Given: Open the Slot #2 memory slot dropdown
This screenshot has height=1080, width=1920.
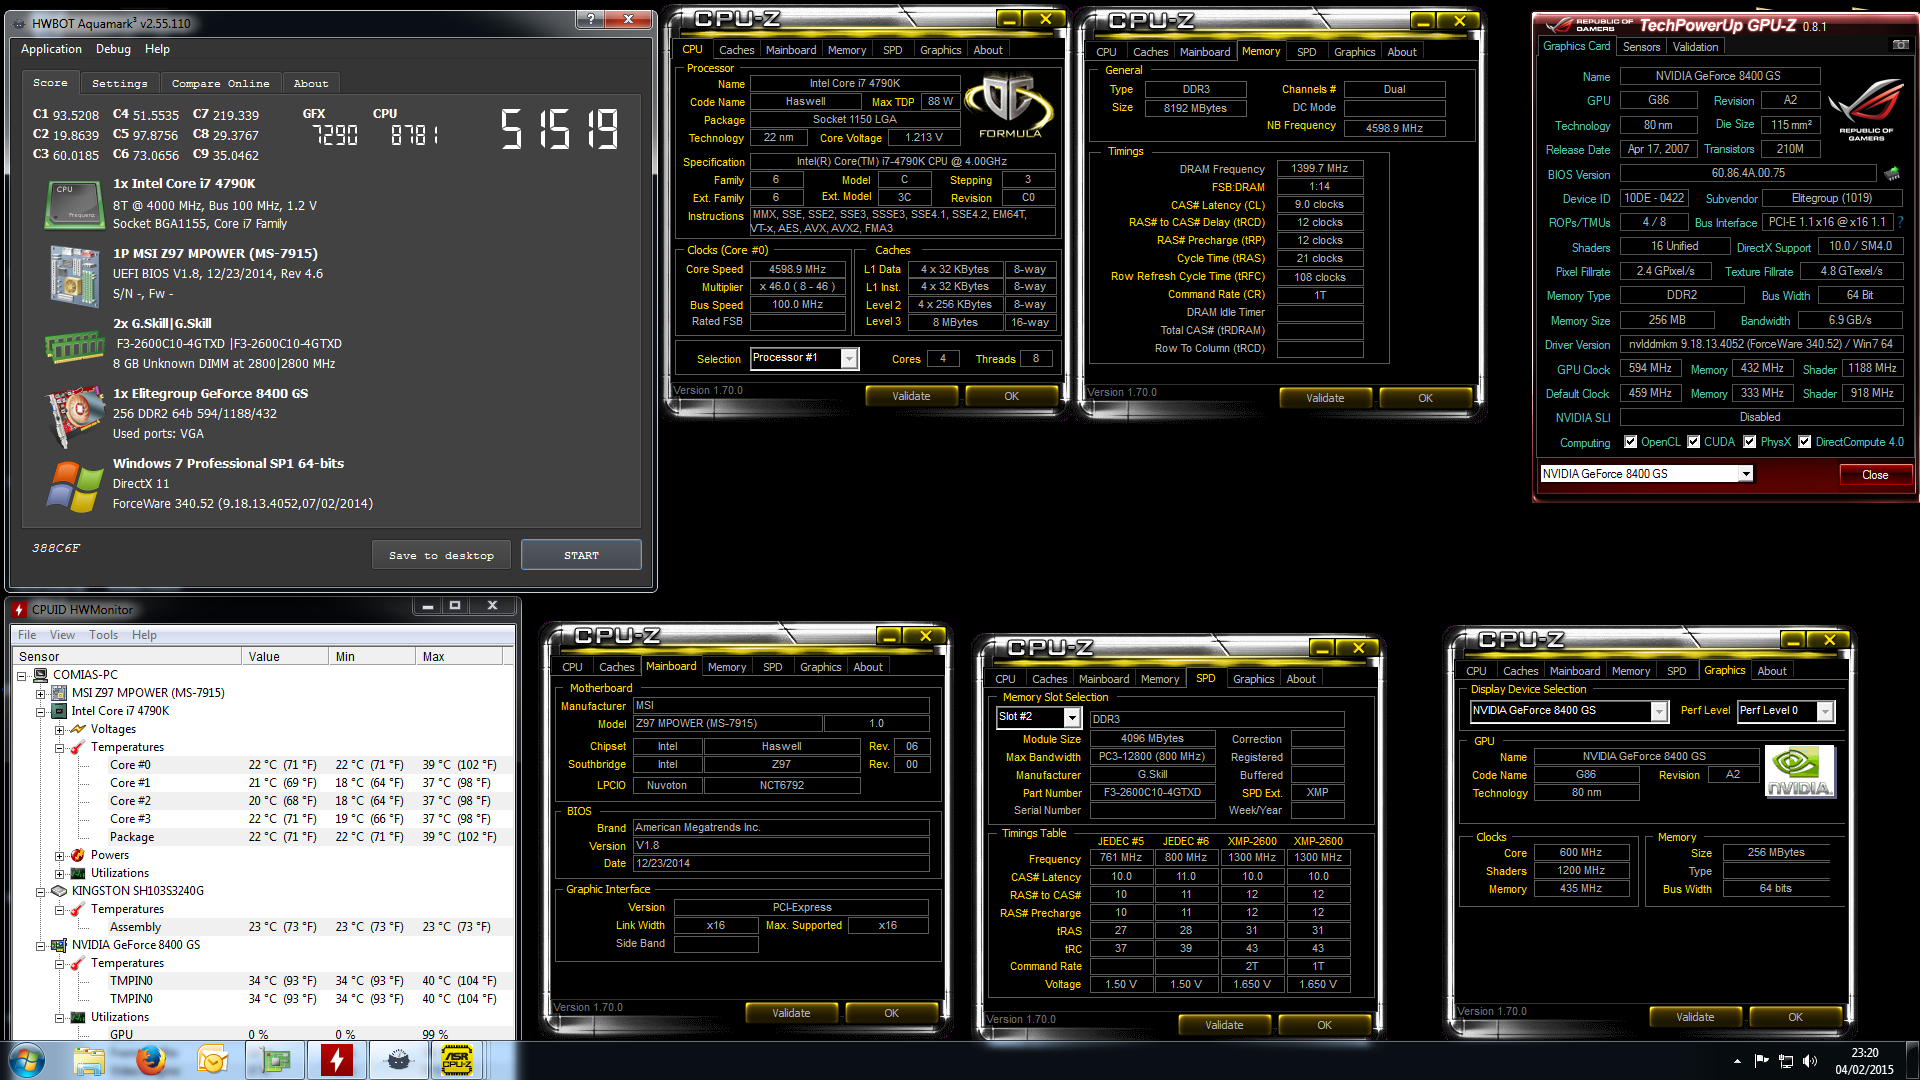Looking at the screenshot, I should (x=1071, y=717).
